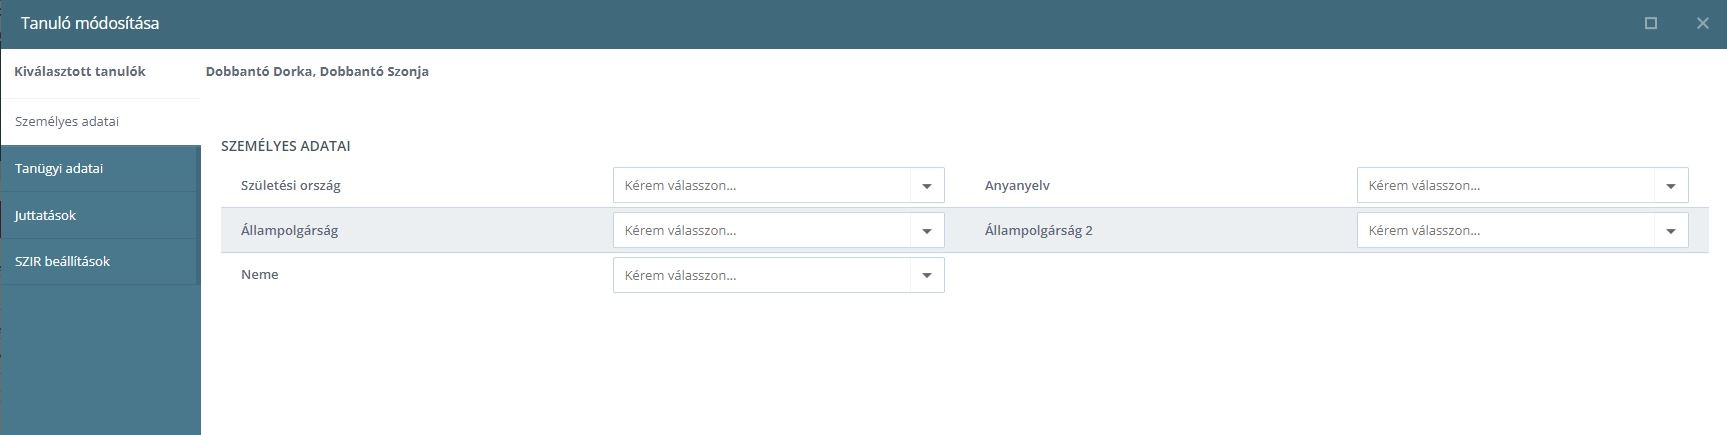This screenshot has height=435, width=1727.
Task: Select the Állampolgárság 2 combo field
Action: pyautogui.click(x=1523, y=231)
